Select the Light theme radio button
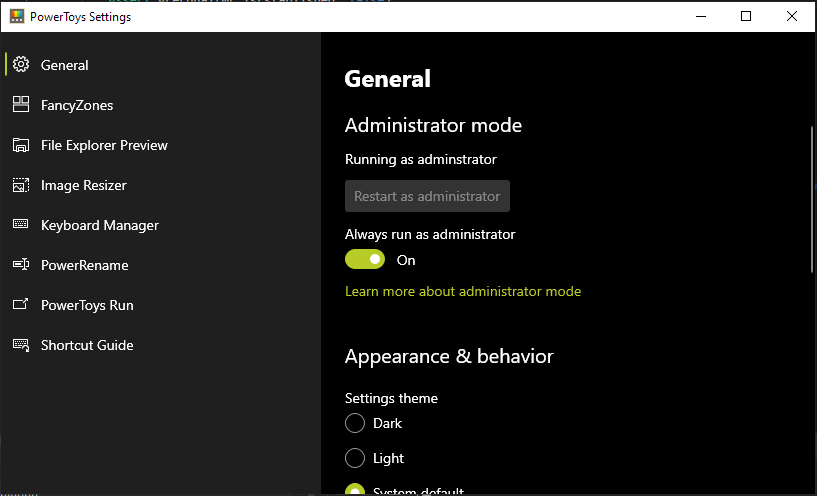 pyautogui.click(x=355, y=458)
